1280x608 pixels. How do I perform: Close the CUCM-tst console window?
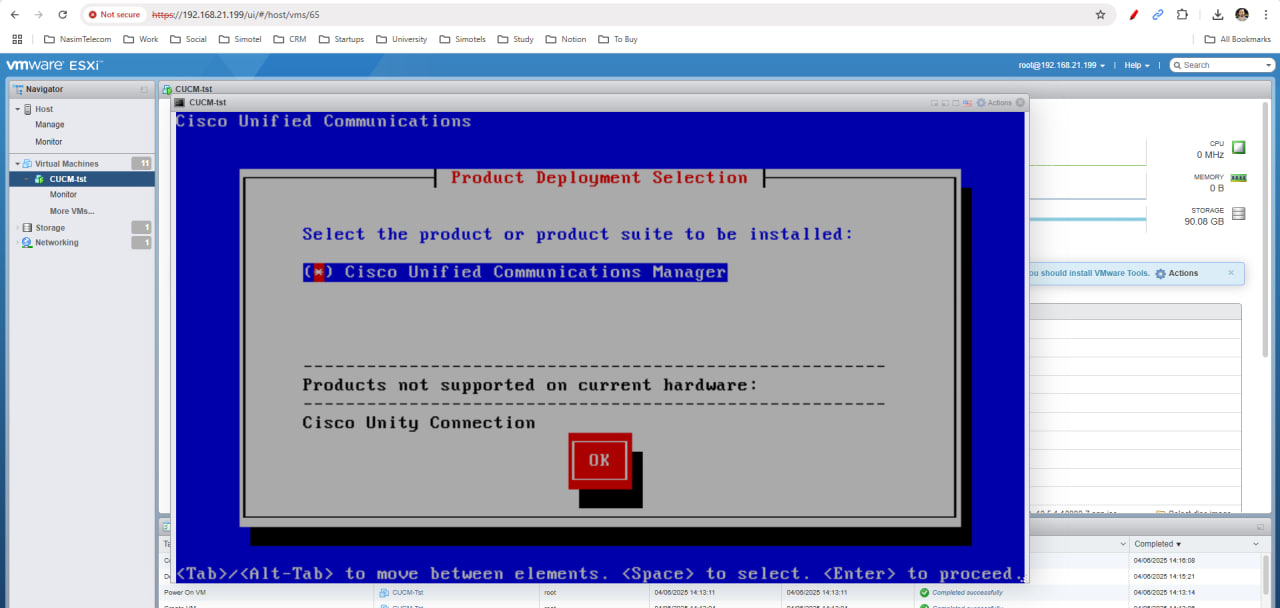pos(1020,103)
